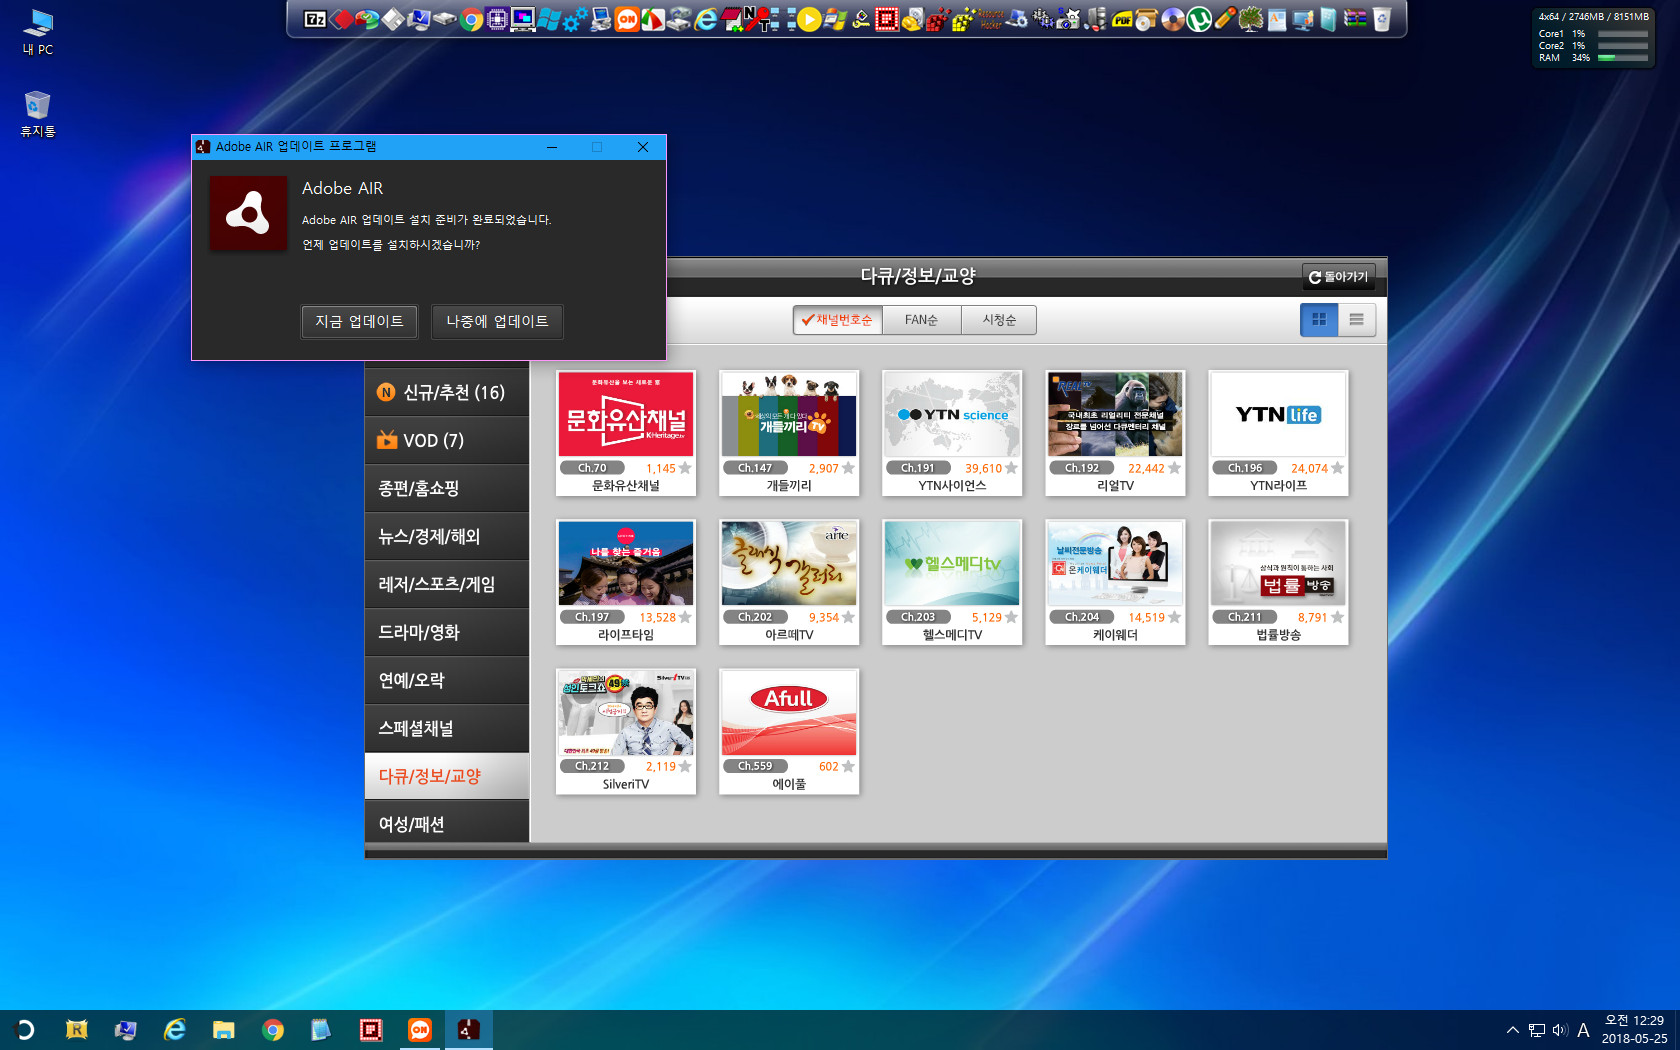1680x1050 pixels.
Task: Open Google Chrome in the top dock
Action: click(x=471, y=19)
